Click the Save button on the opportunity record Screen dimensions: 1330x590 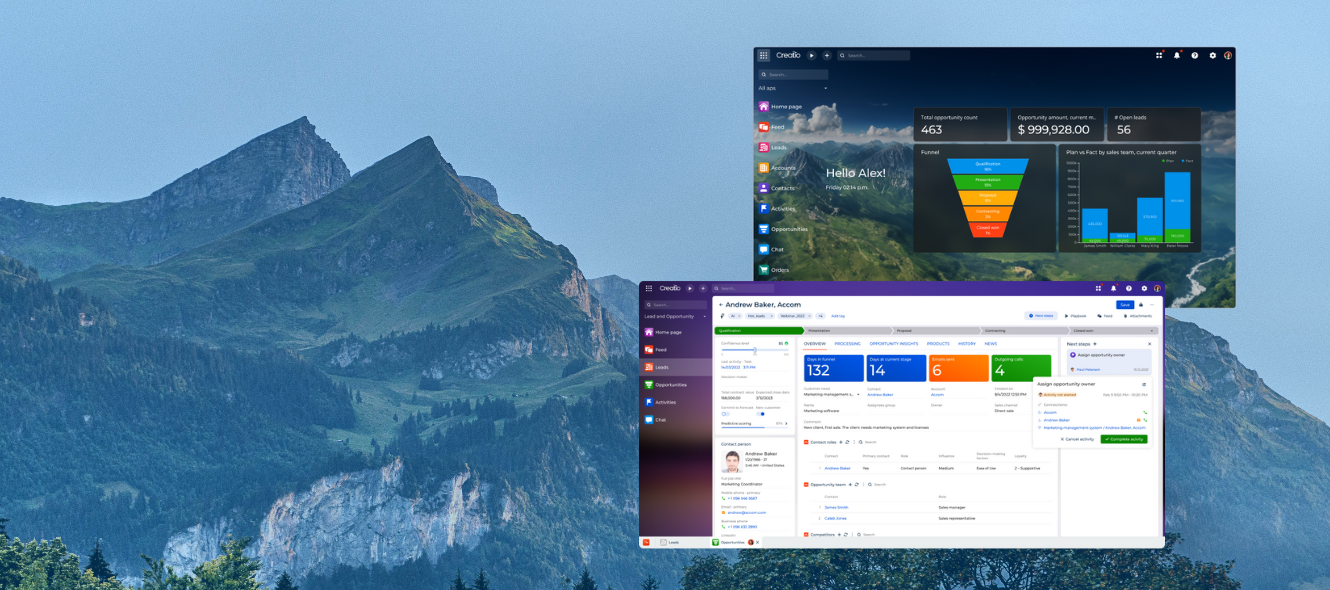coord(1125,305)
